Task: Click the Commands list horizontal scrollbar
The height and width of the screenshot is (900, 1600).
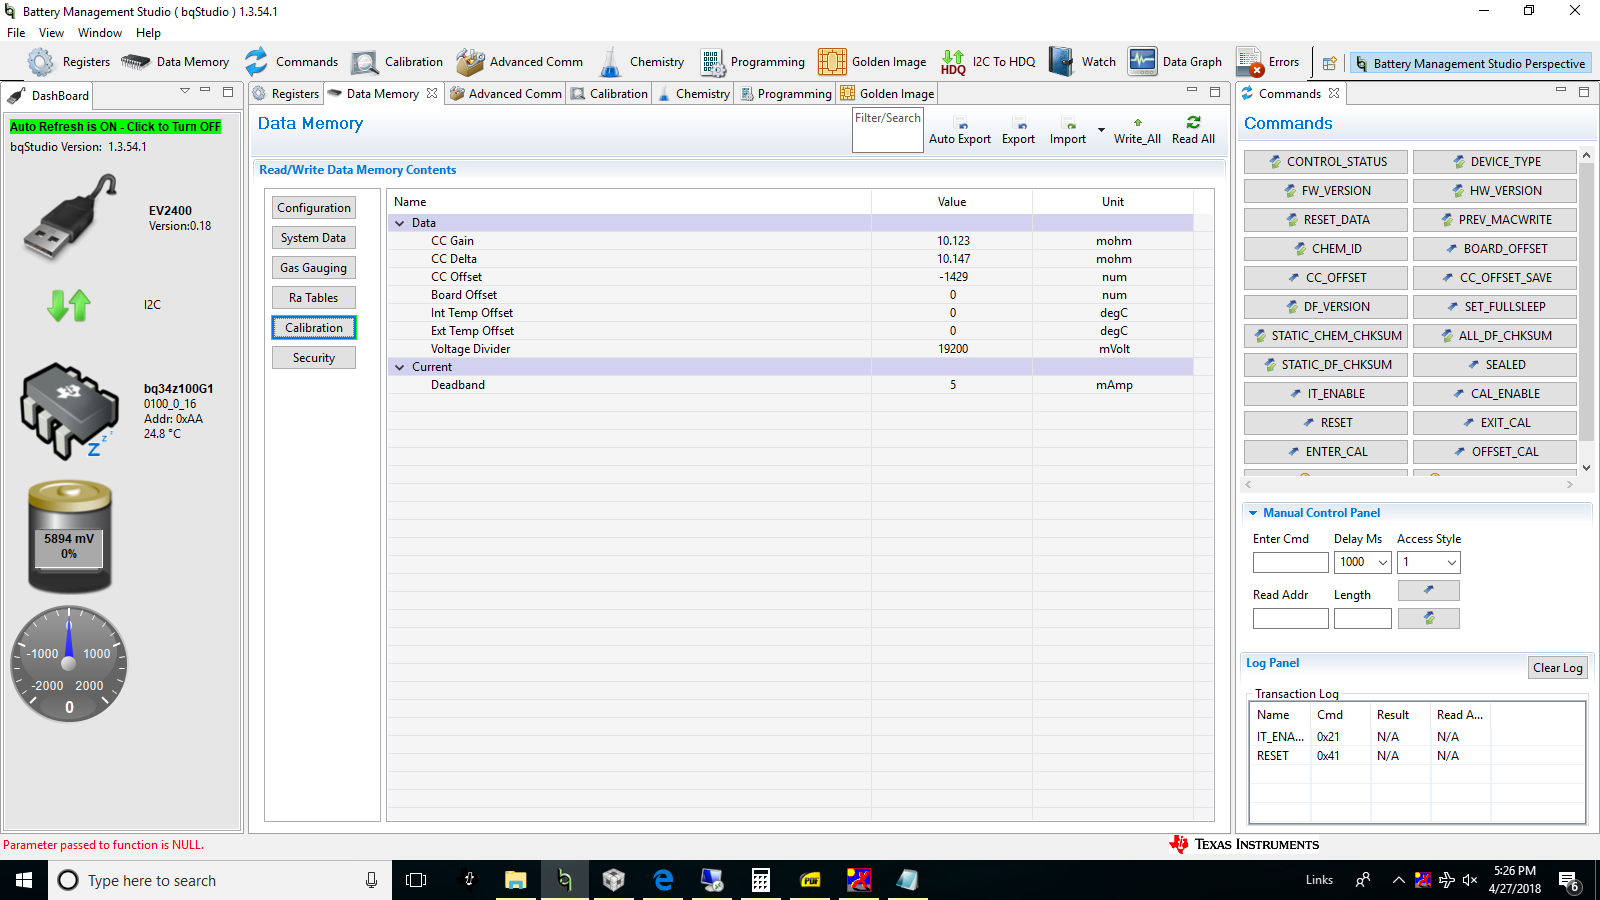Action: pos(1409,485)
